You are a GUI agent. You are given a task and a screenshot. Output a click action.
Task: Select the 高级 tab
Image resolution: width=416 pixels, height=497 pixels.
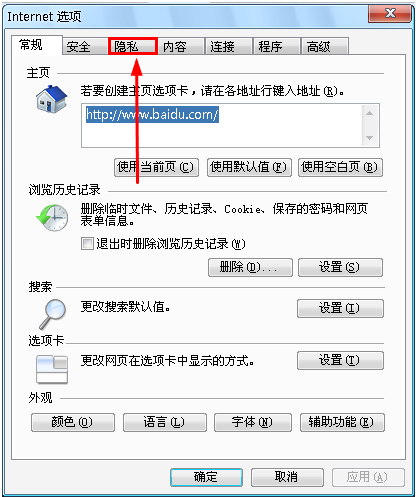click(325, 46)
